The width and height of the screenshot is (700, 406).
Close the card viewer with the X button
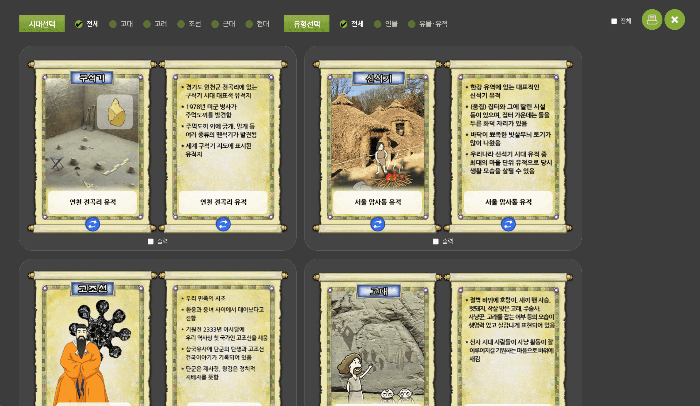tap(675, 20)
